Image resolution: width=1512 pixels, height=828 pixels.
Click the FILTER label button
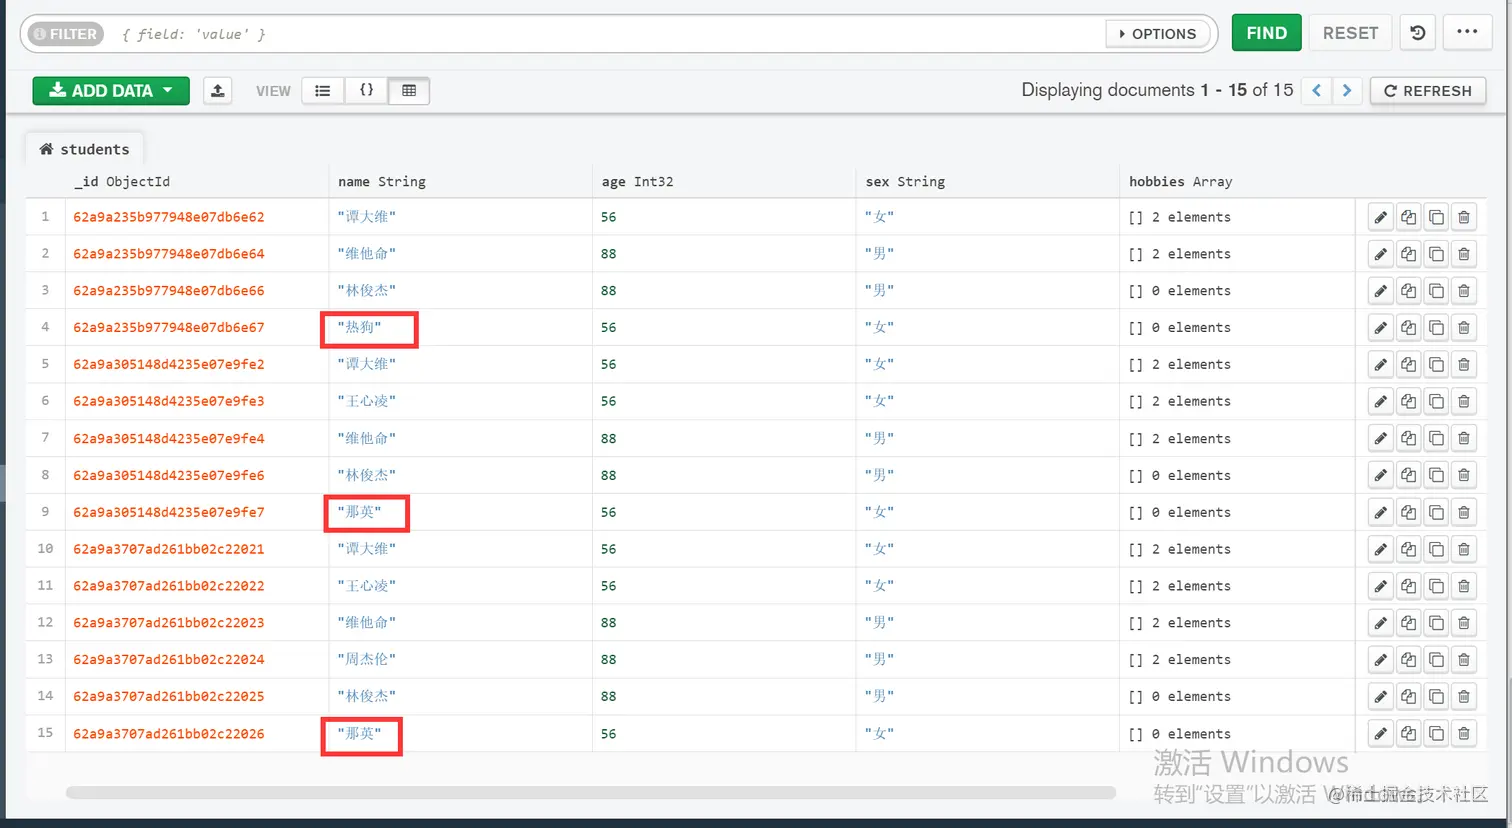click(65, 34)
